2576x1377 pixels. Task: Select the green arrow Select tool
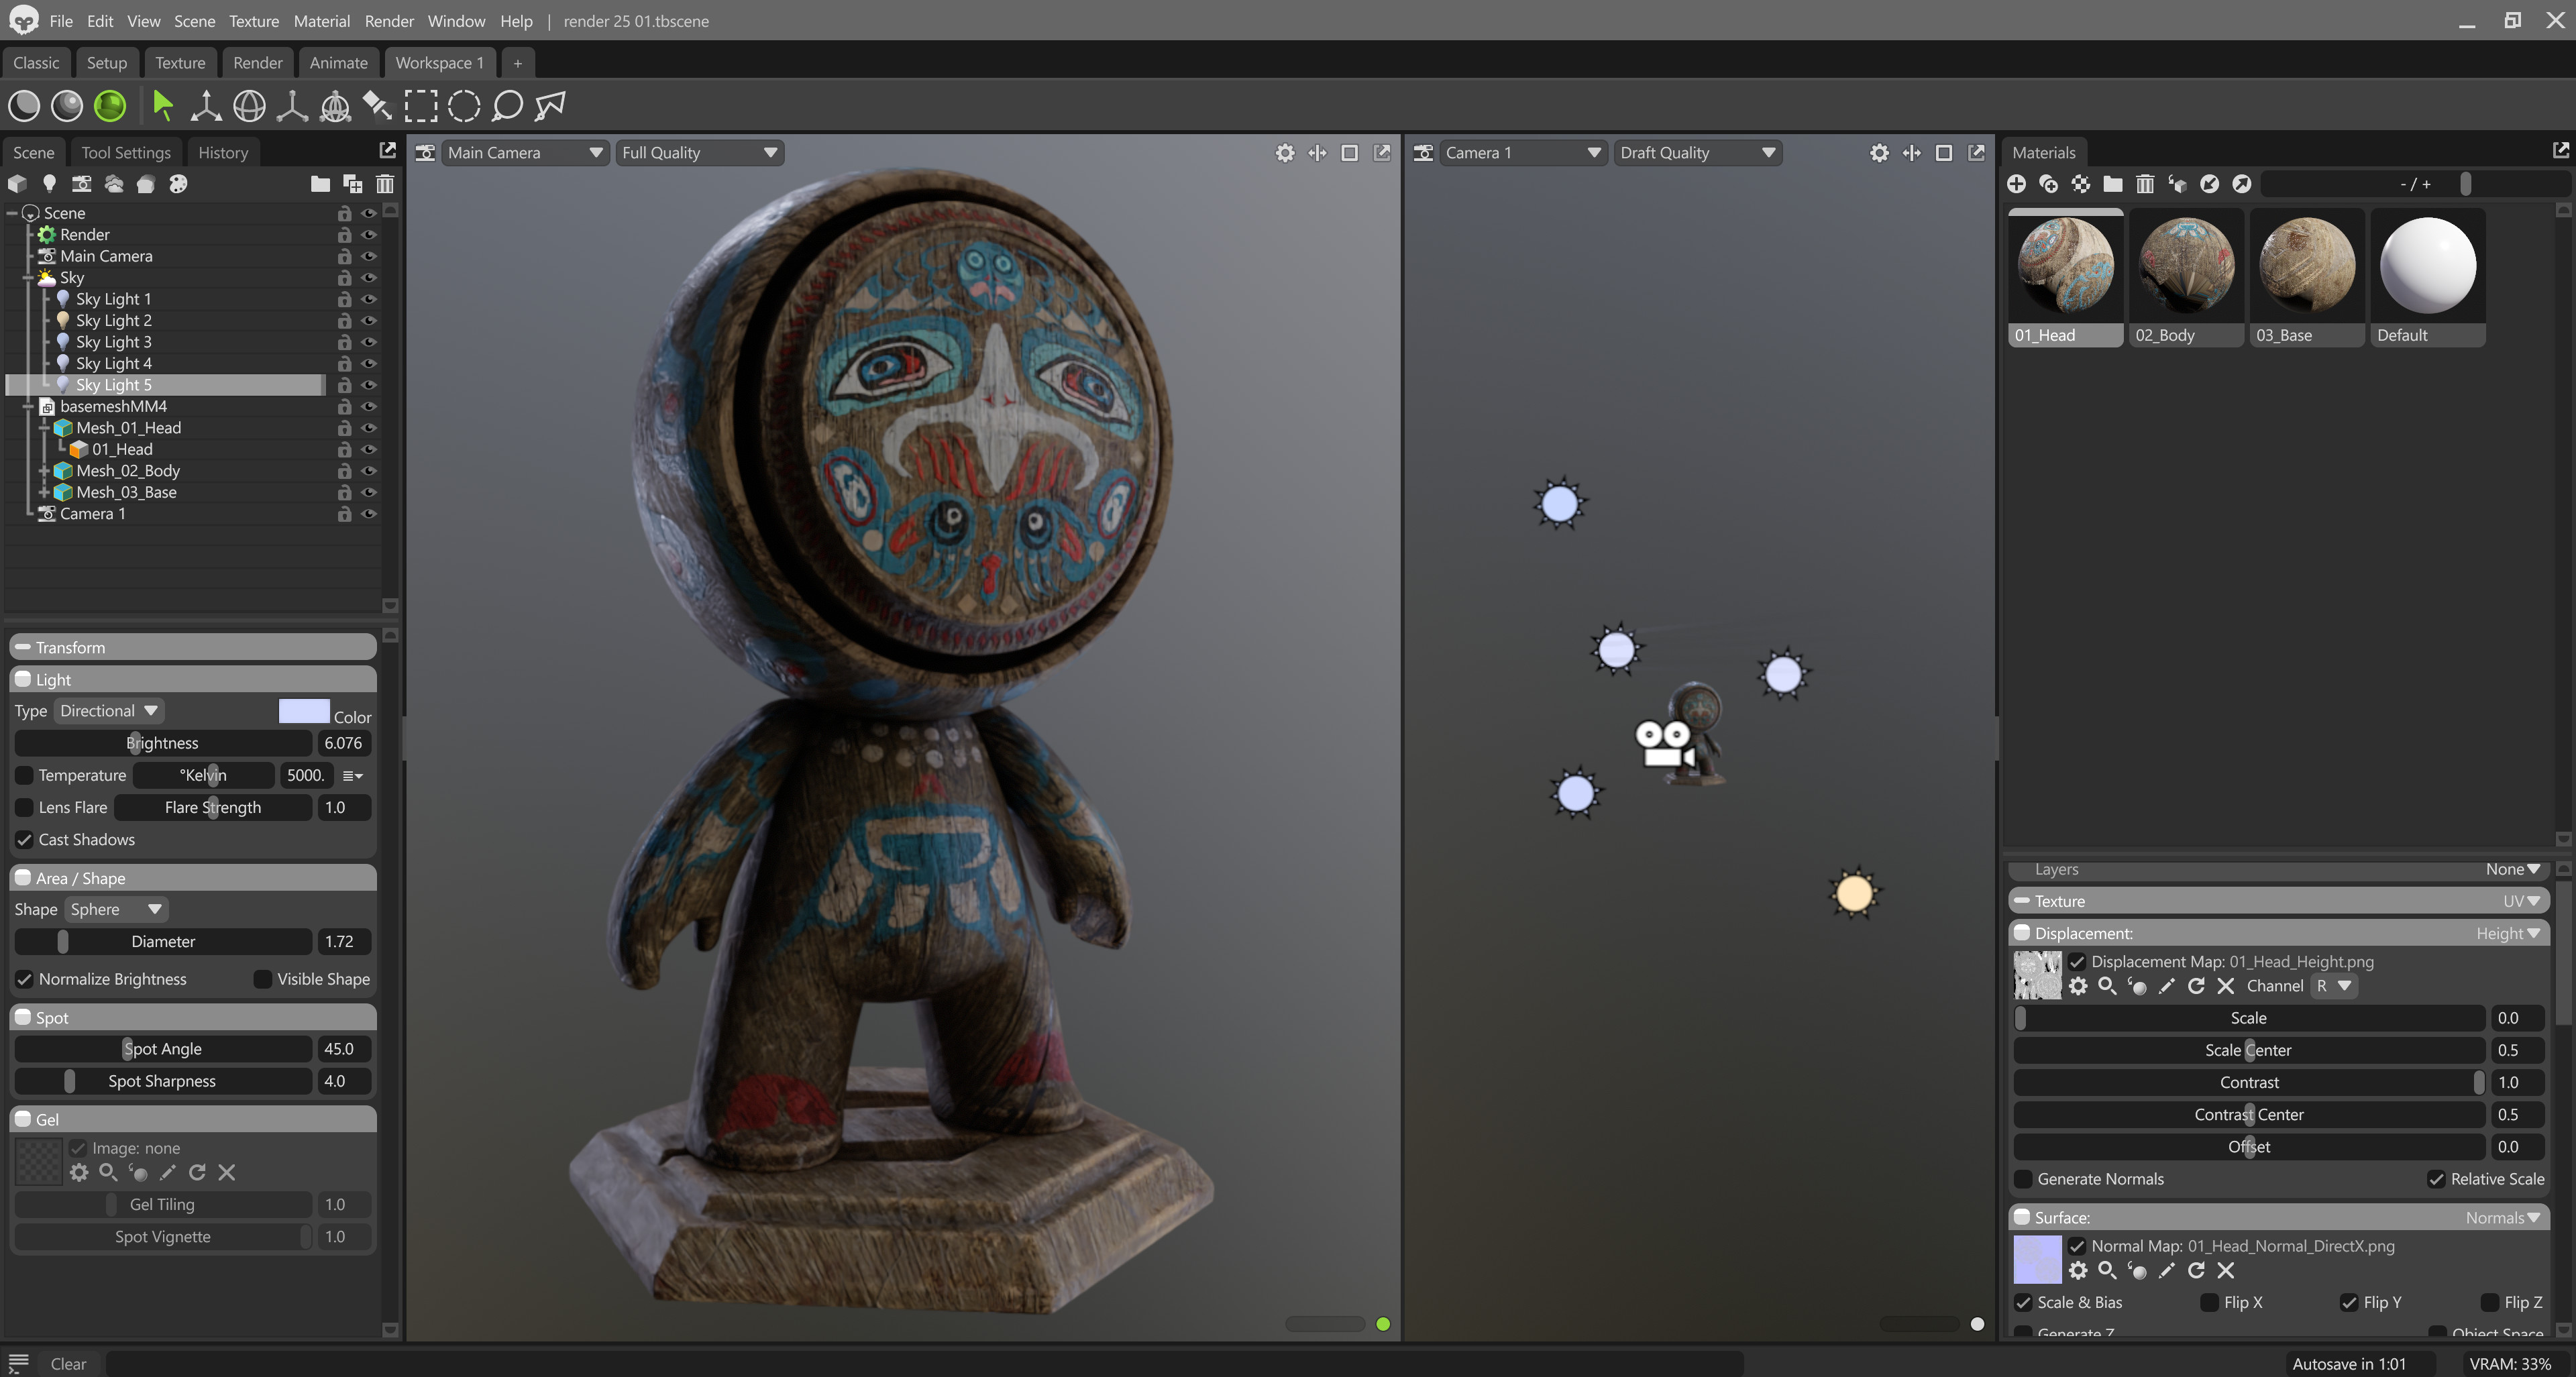pos(163,105)
